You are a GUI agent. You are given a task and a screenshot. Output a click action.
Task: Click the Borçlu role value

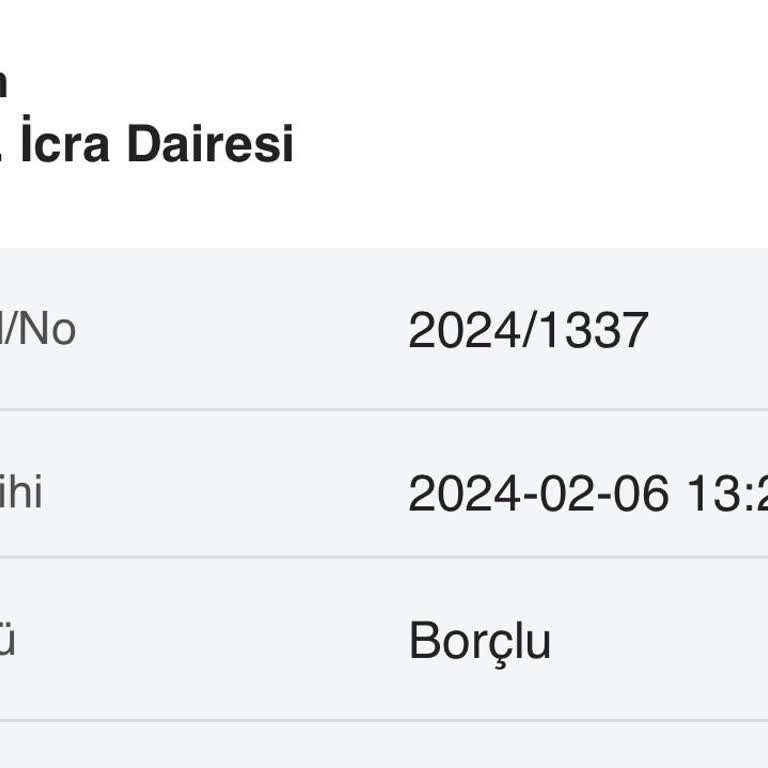(x=479, y=641)
